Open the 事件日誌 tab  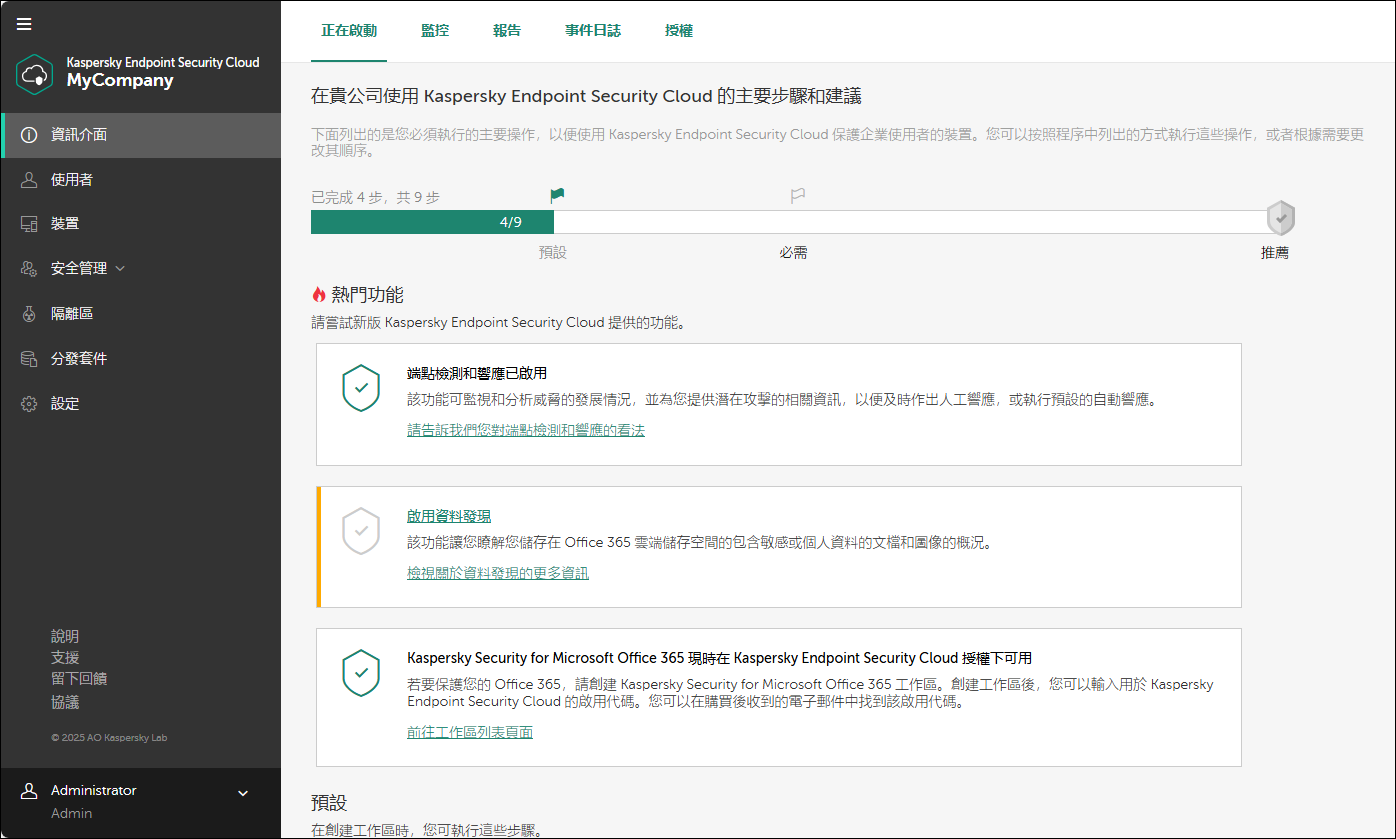click(x=592, y=31)
